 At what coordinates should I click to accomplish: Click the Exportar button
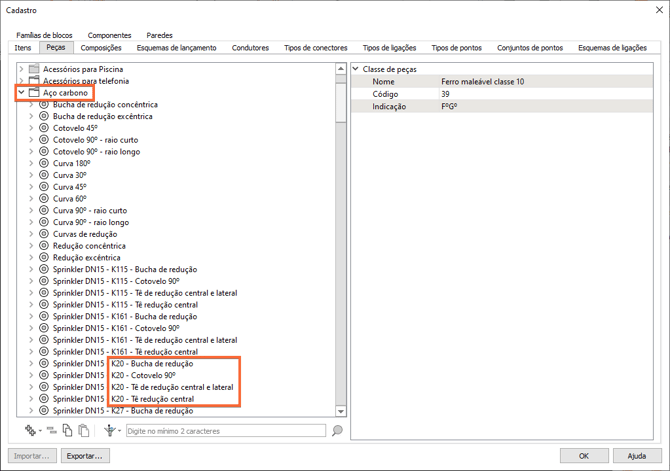(x=85, y=456)
